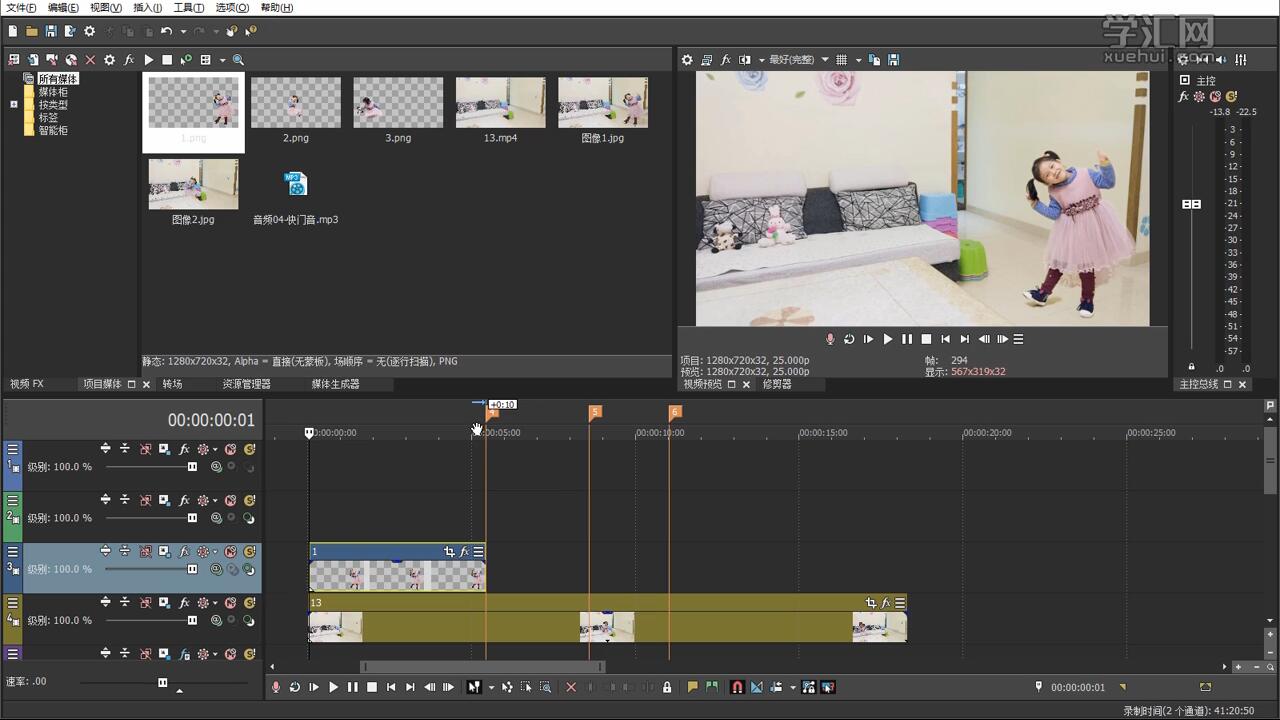Toggle split screen view in preview toolbar
This screenshot has height=720, width=1280.
(x=744, y=60)
